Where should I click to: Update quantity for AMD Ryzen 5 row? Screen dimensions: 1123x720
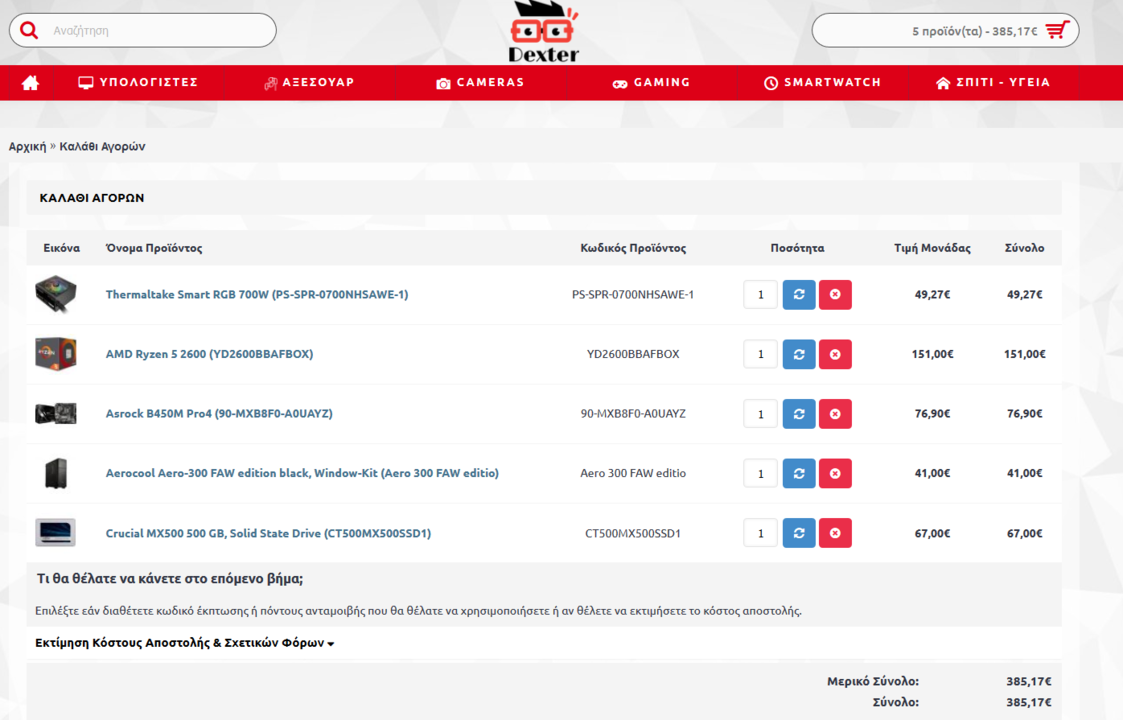pos(799,354)
